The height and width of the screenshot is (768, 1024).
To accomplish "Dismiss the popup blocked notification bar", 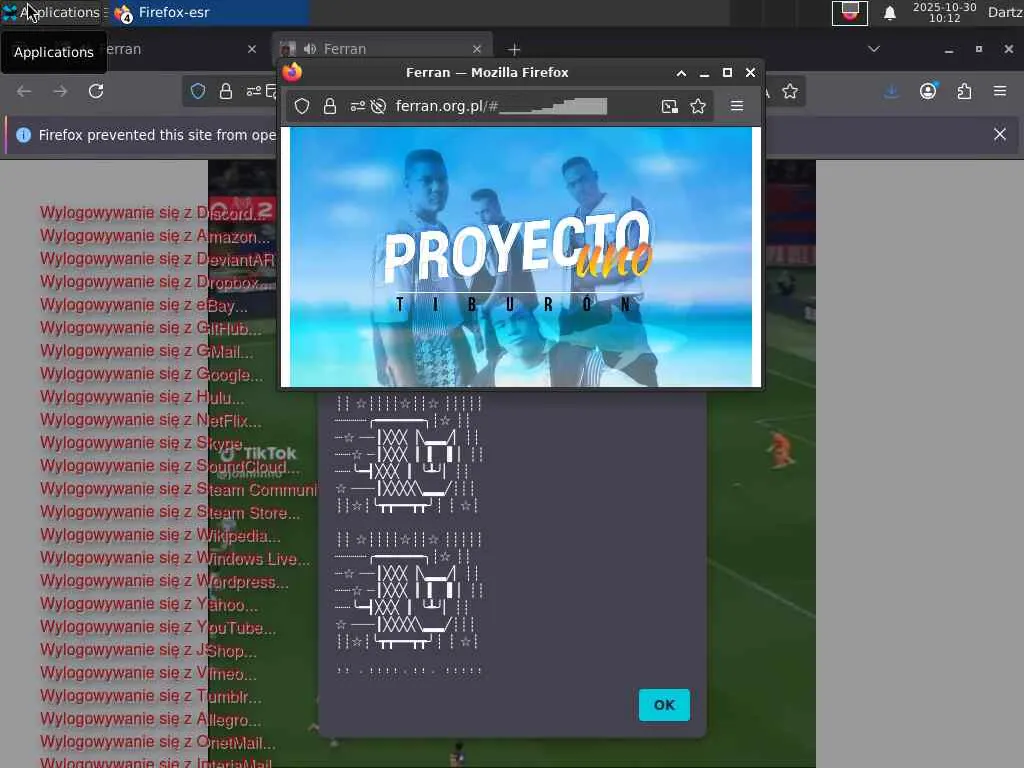I will (1000, 135).
